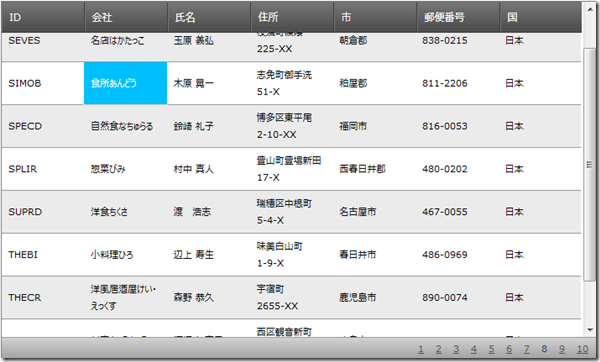The height and width of the screenshot is (362, 600).
Task: Sort by the ID column header
Action: click(x=43, y=17)
